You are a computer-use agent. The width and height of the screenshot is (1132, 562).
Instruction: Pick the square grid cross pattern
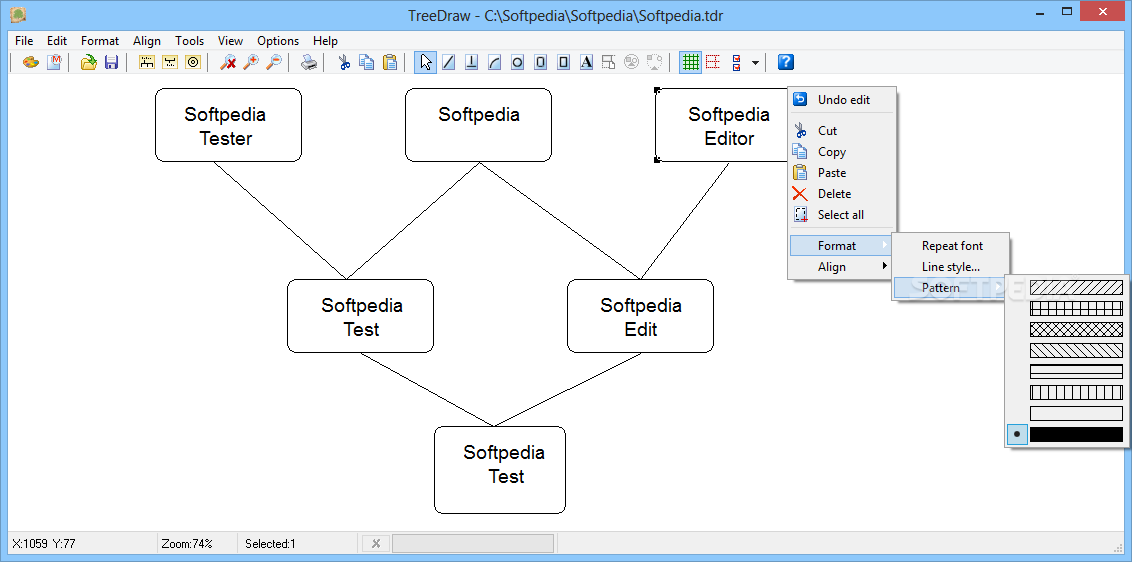pos(1076,308)
